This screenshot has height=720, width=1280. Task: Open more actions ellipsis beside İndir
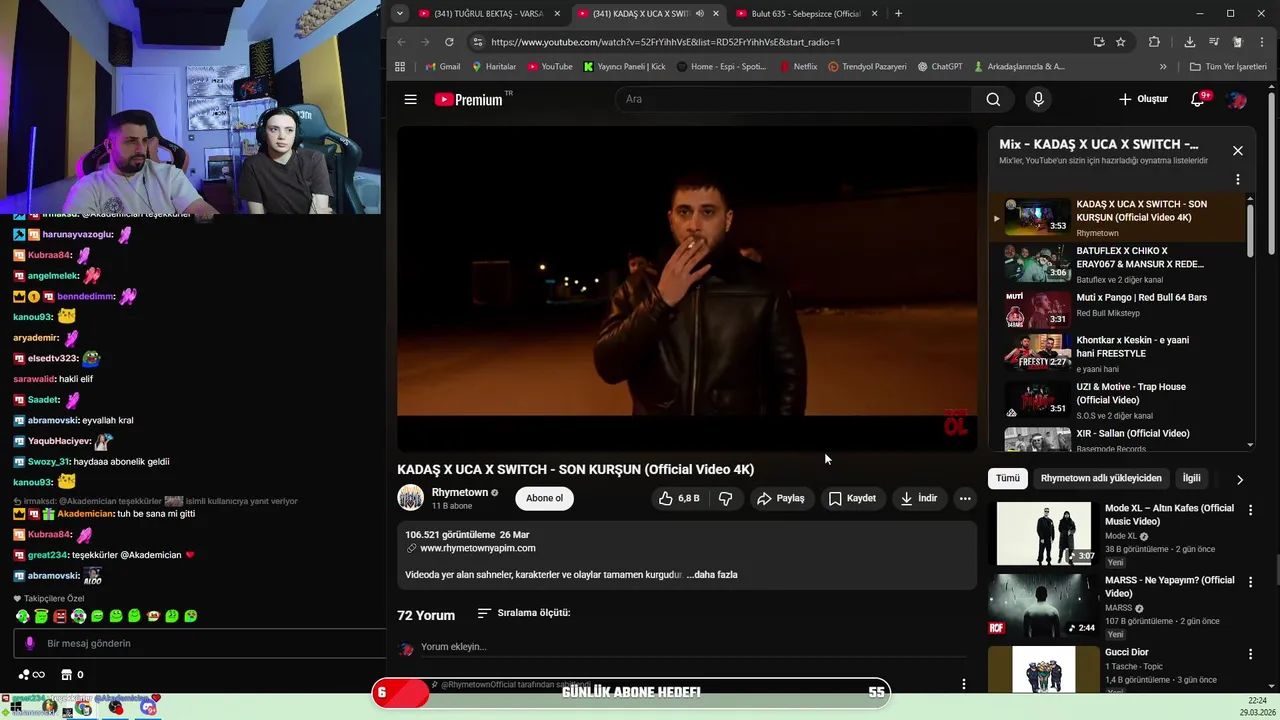pyautogui.click(x=965, y=498)
